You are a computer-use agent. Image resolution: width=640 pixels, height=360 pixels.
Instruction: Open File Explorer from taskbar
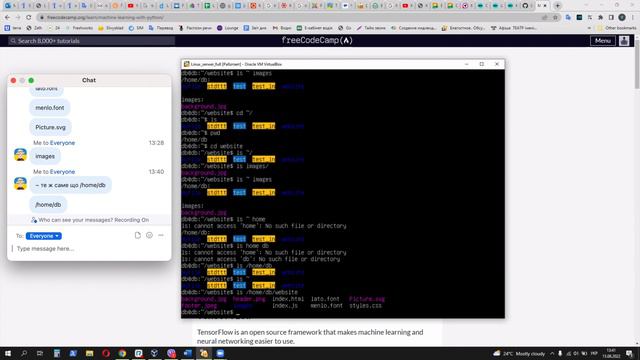pos(89,353)
